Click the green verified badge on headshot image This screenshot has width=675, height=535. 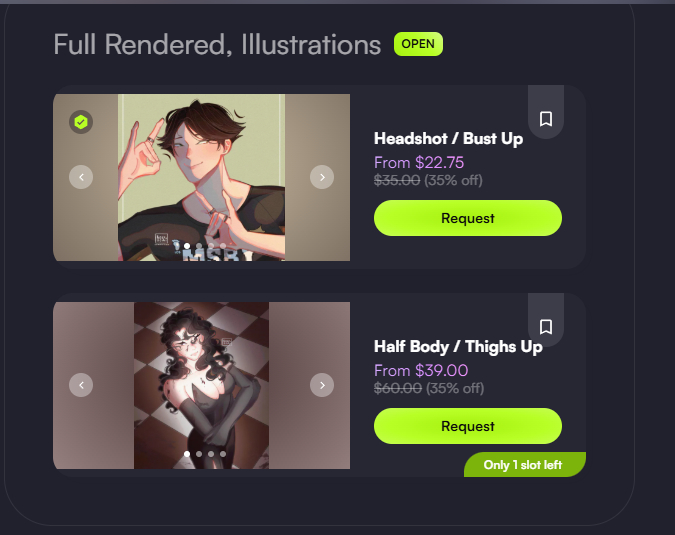tap(81, 122)
